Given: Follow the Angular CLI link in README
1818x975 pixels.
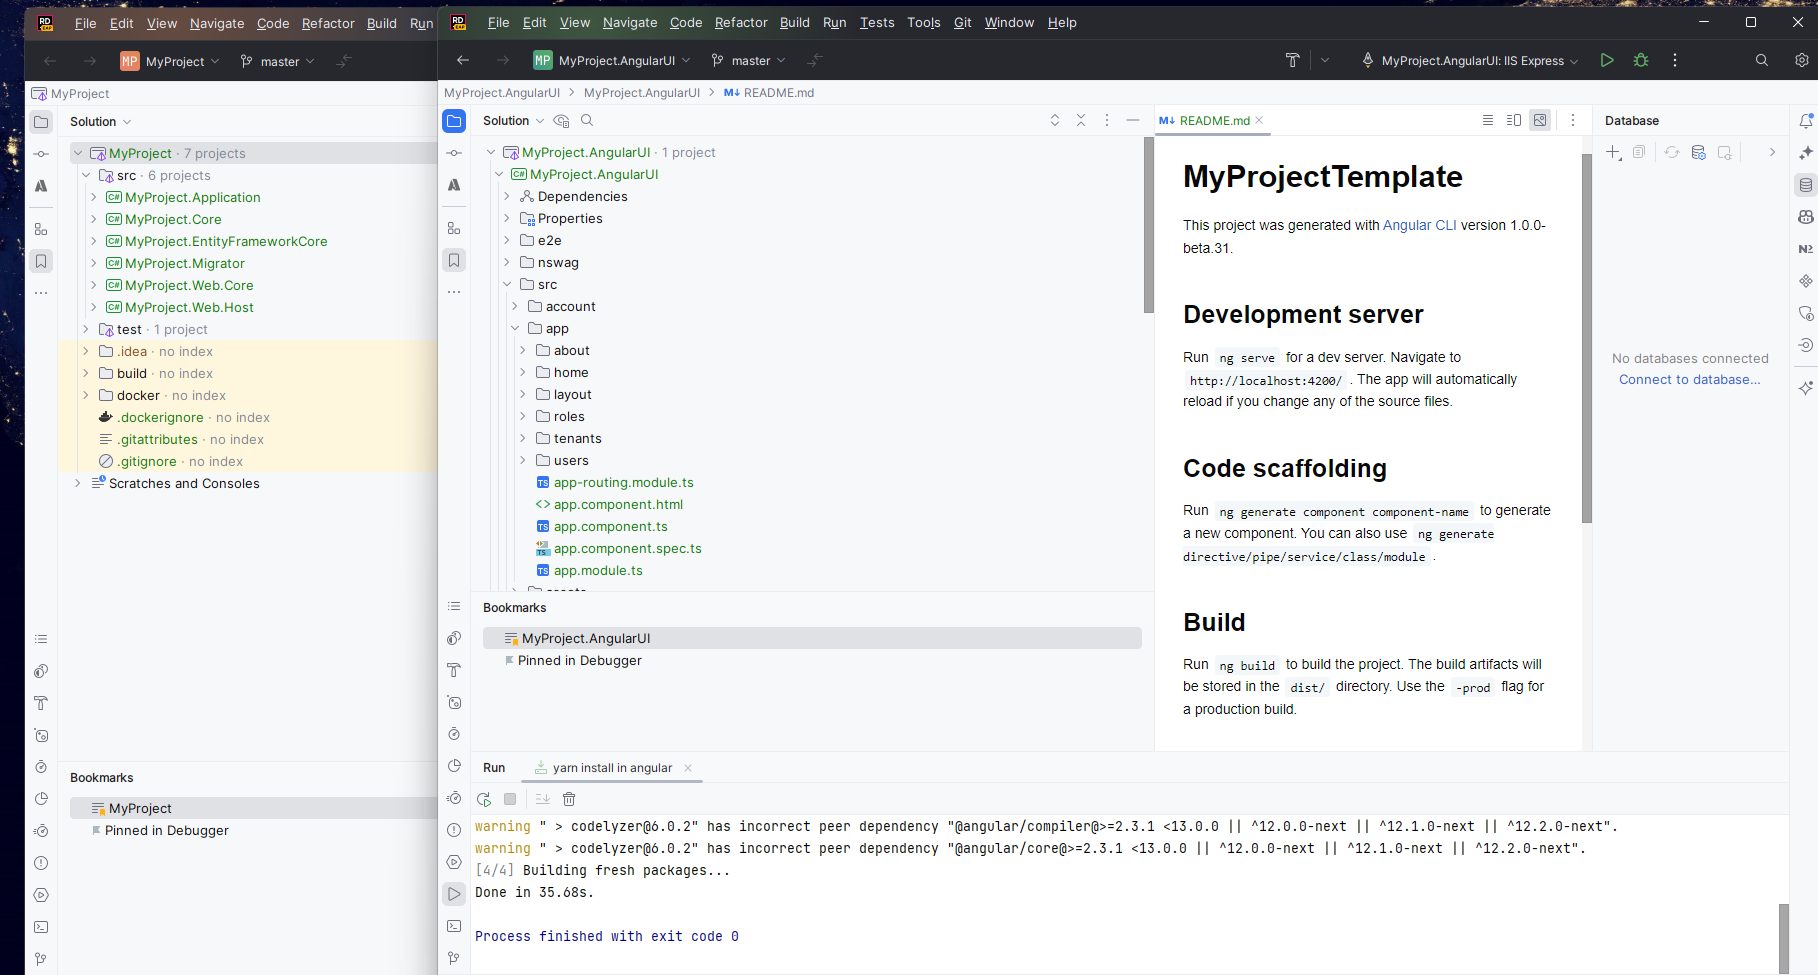Looking at the screenshot, I should 1419,225.
